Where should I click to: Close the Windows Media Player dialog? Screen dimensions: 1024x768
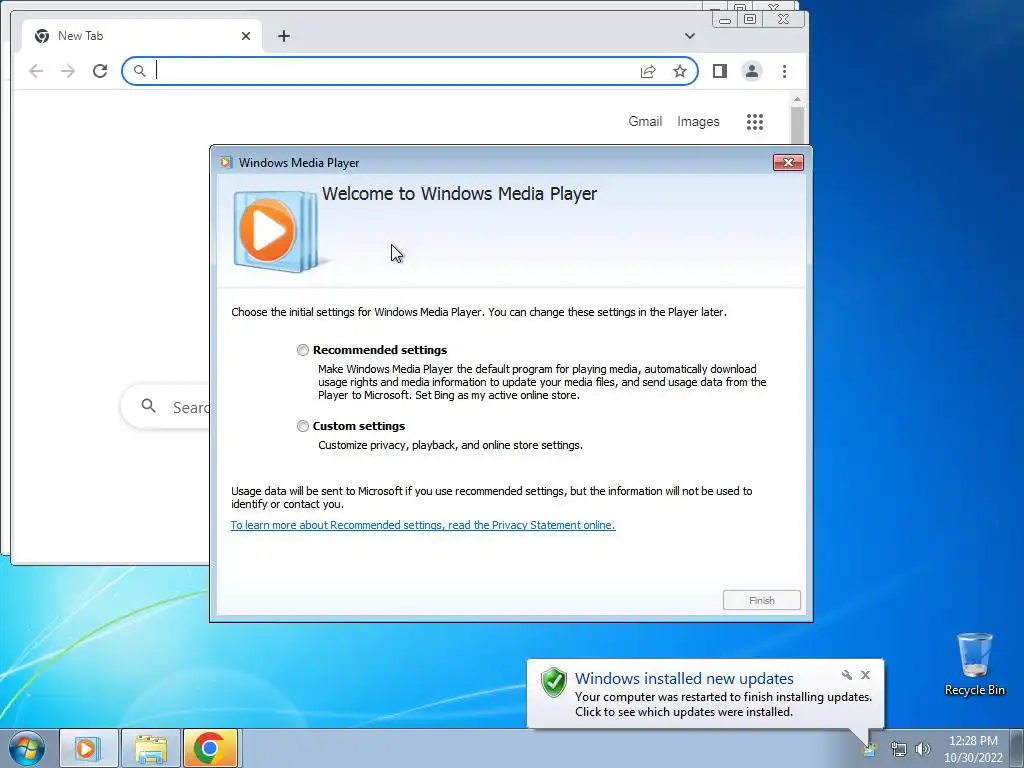pos(788,163)
